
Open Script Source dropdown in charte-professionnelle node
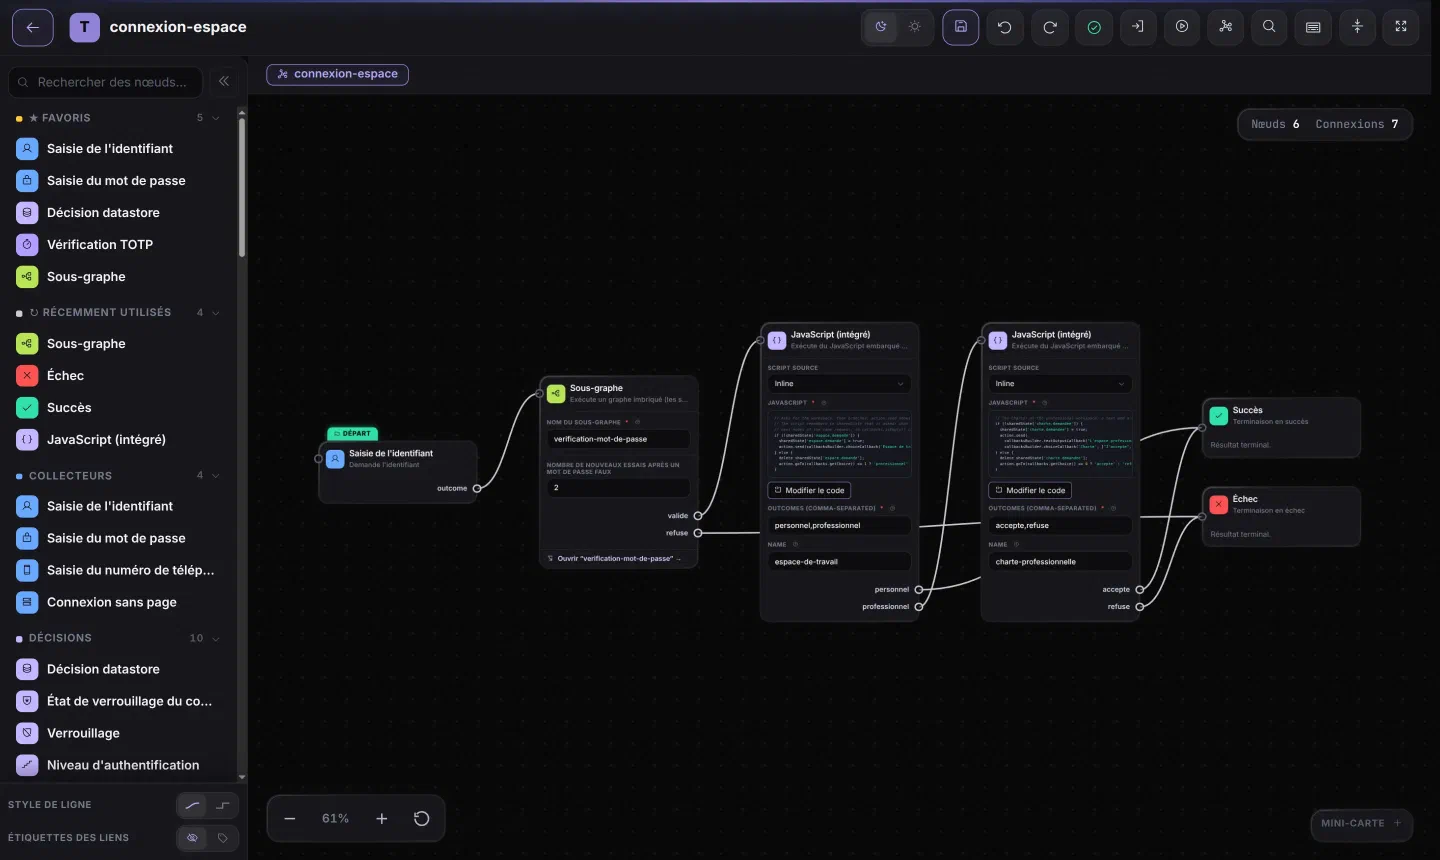pyautogui.click(x=1060, y=383)
